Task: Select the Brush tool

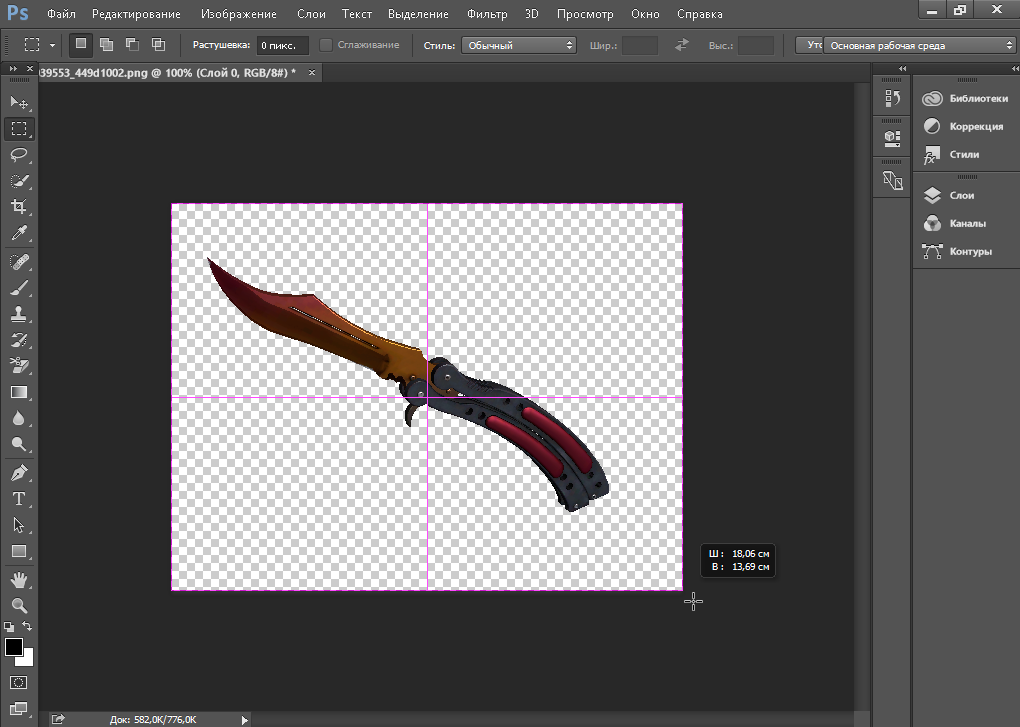Action: click(x=19, y=287)
